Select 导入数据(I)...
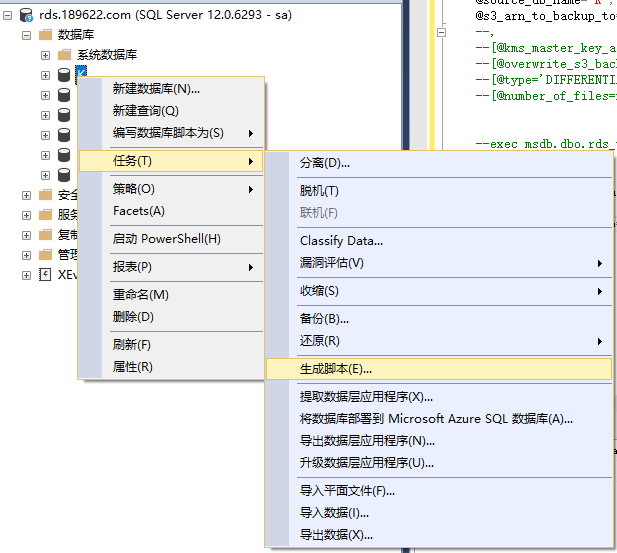The height and width of the screenshot is (553, 617). coord(439,513)
